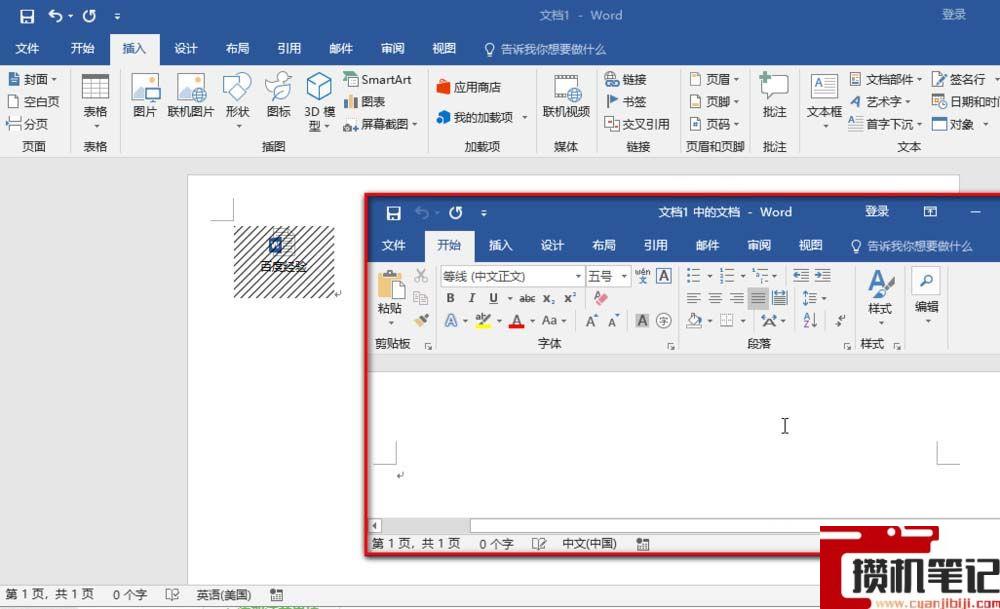Open 样式 styles gallery
Viewport: 1000px width, 609px height.
pos(881,297)
